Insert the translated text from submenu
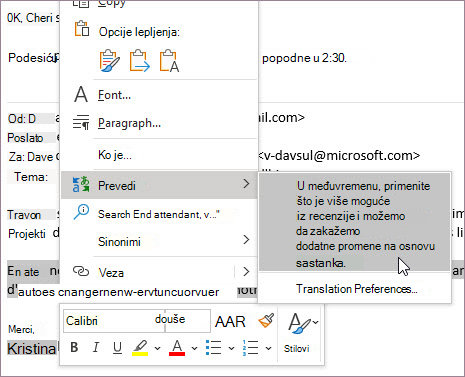 click(x=355, y=222)
